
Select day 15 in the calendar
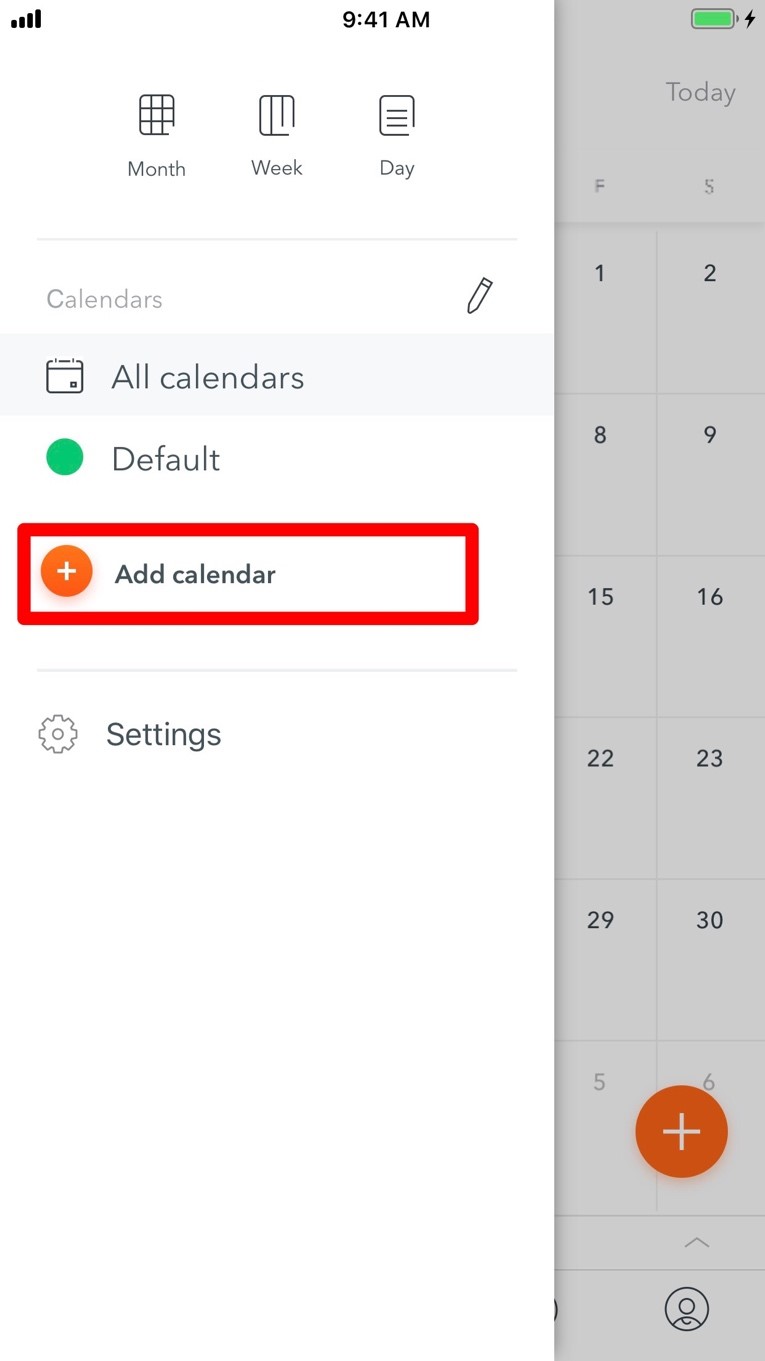point(600,597)
